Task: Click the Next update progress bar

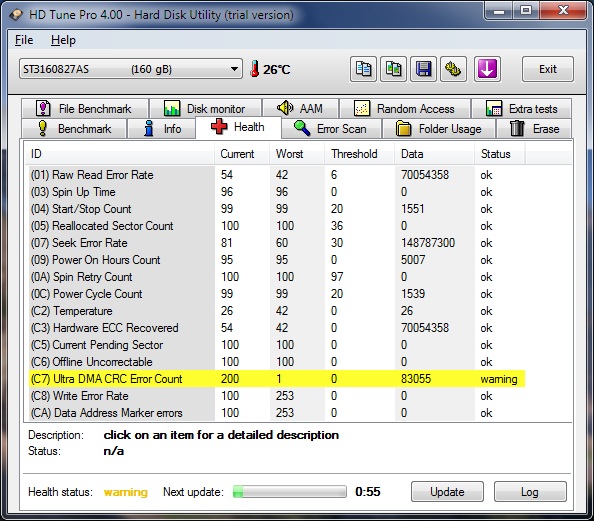Action: [x=289, y=492]
